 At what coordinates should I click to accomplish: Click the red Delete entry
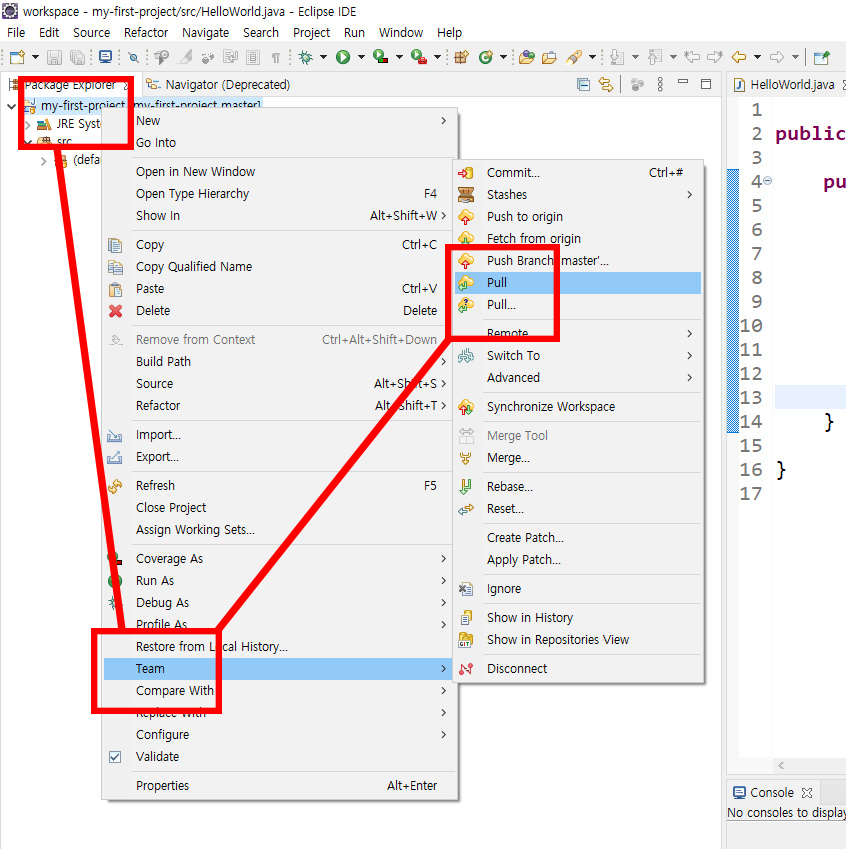(x=279, y=311)
